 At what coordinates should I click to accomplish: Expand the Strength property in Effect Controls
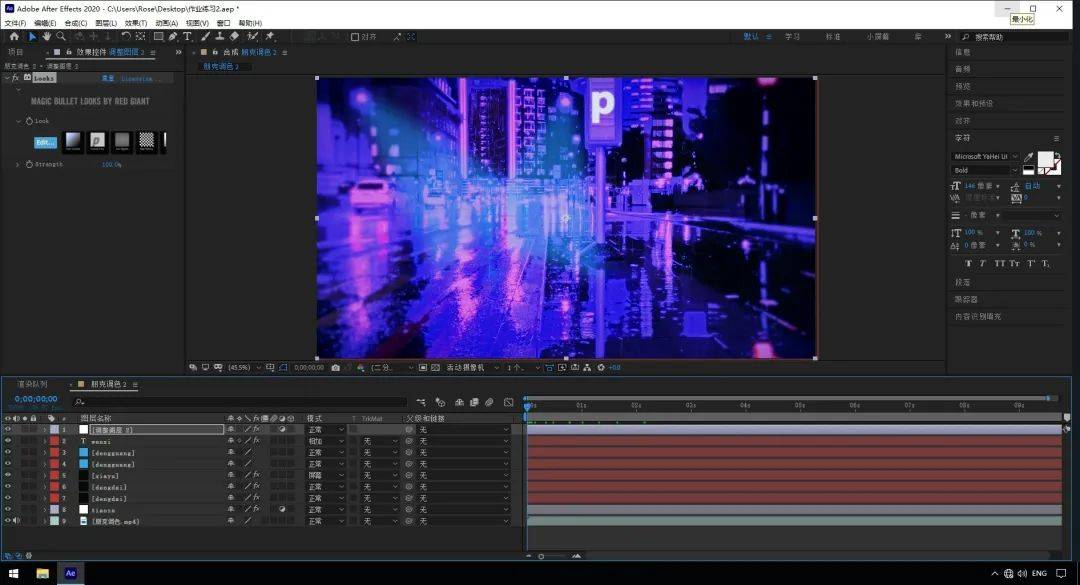click(x=17, y=164)
